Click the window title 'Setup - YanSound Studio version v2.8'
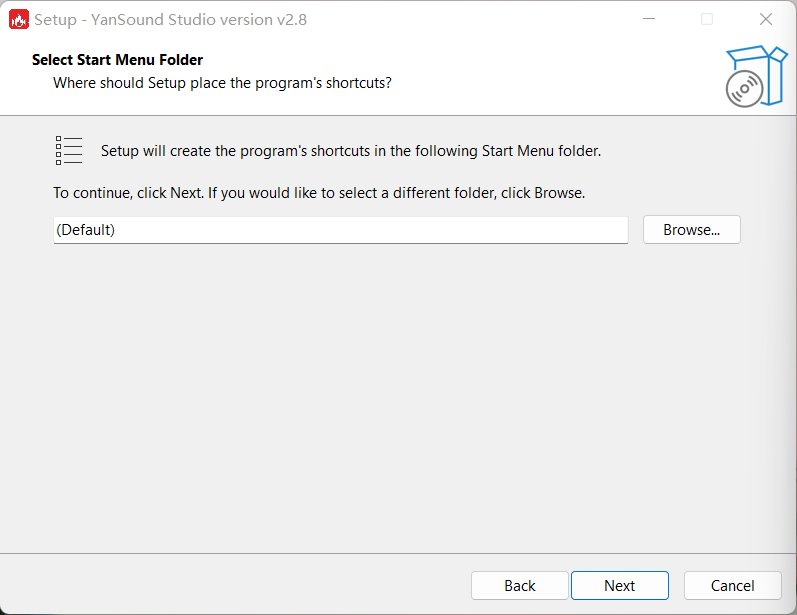Viewport: 797px width, 615px height. (x=170, y=20)
